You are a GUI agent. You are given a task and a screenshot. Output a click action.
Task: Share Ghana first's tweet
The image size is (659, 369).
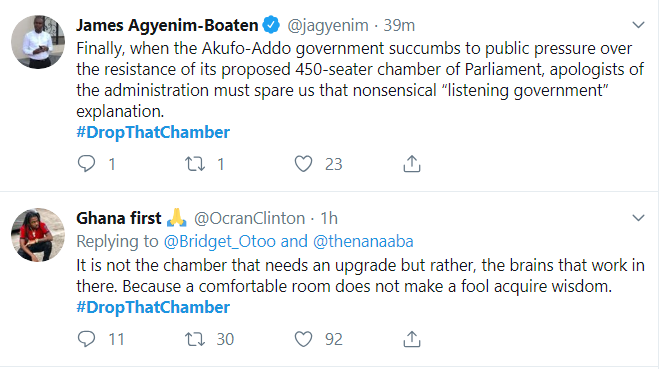coord(412,339)
